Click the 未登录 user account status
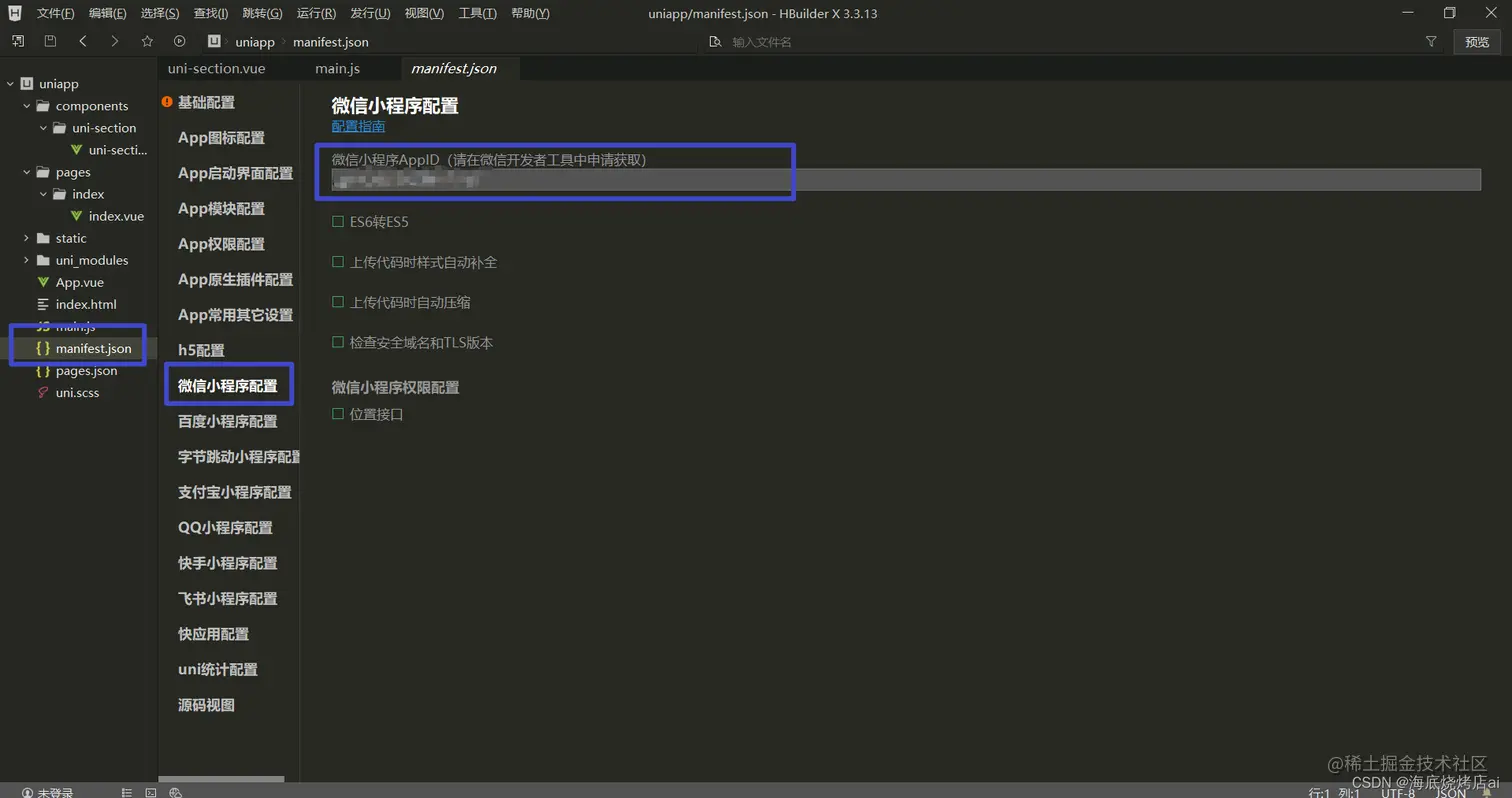1512x798 pixels. click(x=47, y=792)
